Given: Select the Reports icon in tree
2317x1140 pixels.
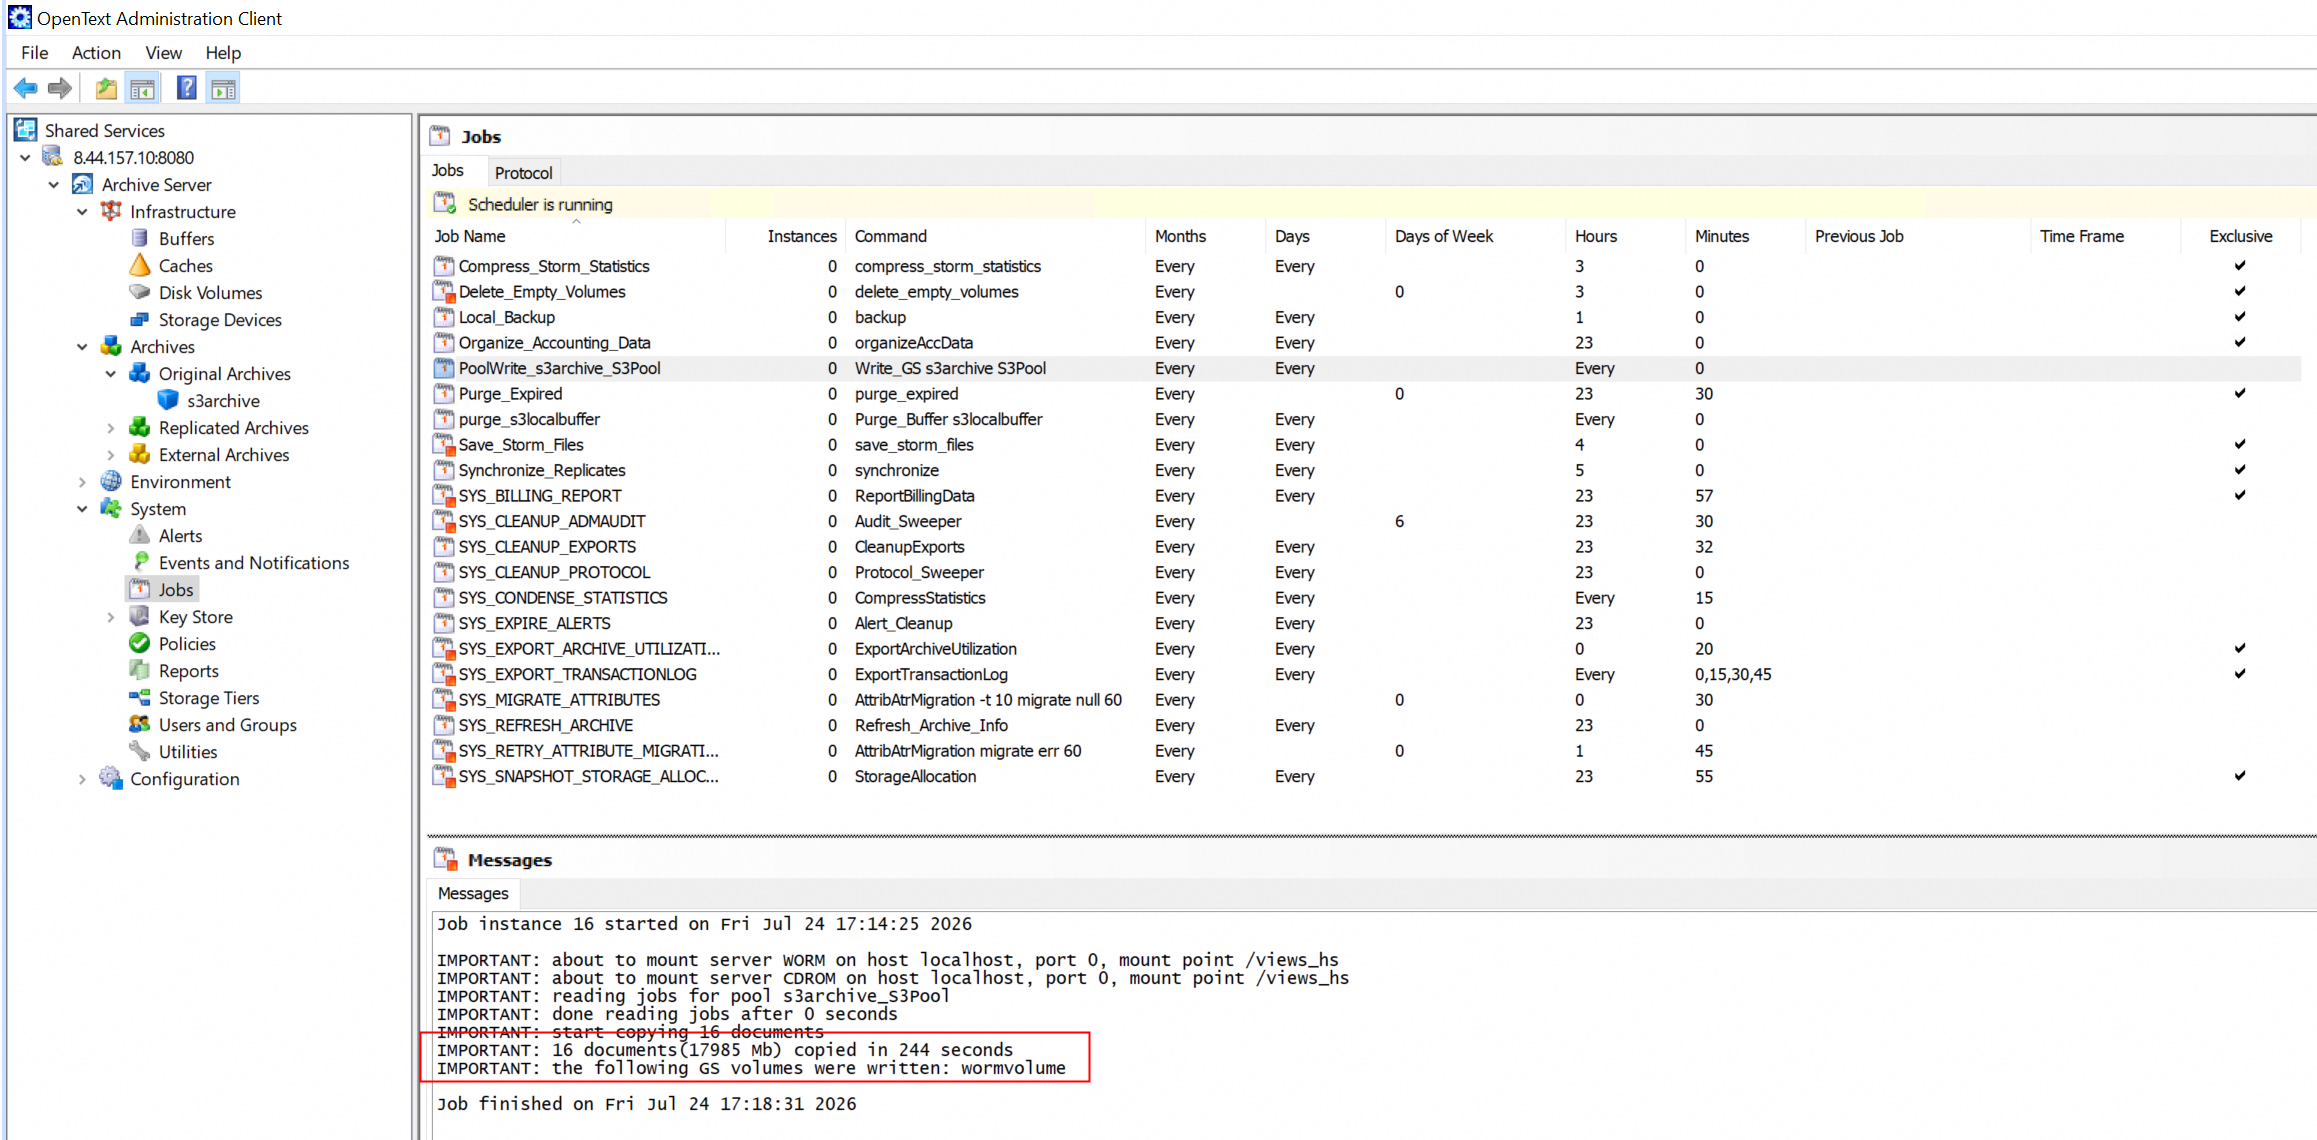Looking at the screenshot, I should 140,671.
